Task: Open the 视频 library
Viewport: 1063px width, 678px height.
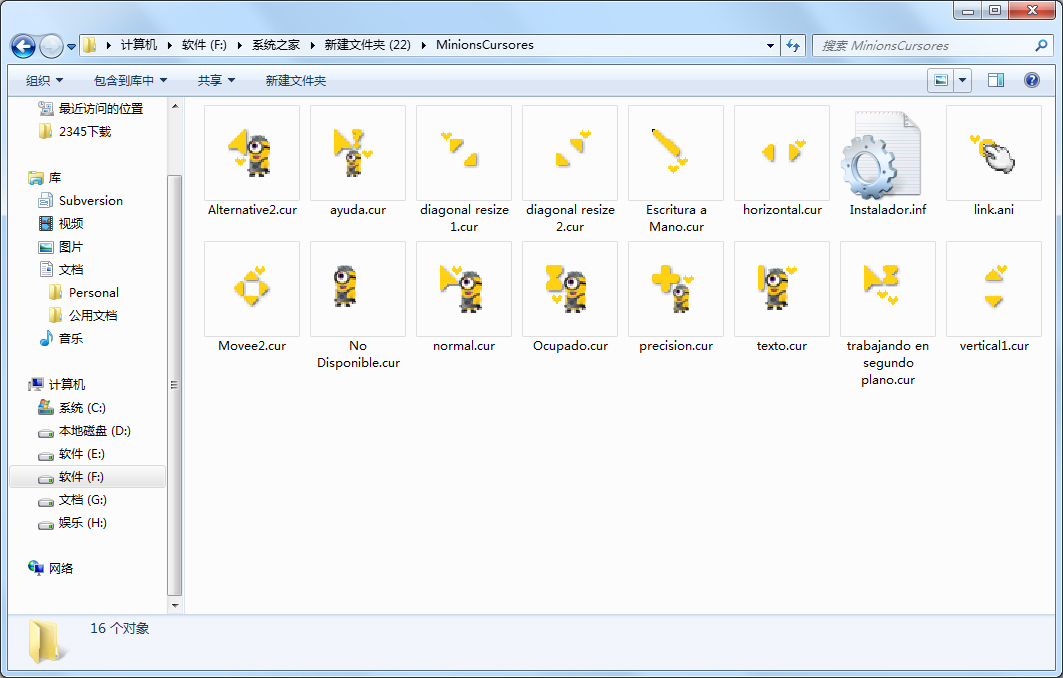Action: click(x=61, y=224)
